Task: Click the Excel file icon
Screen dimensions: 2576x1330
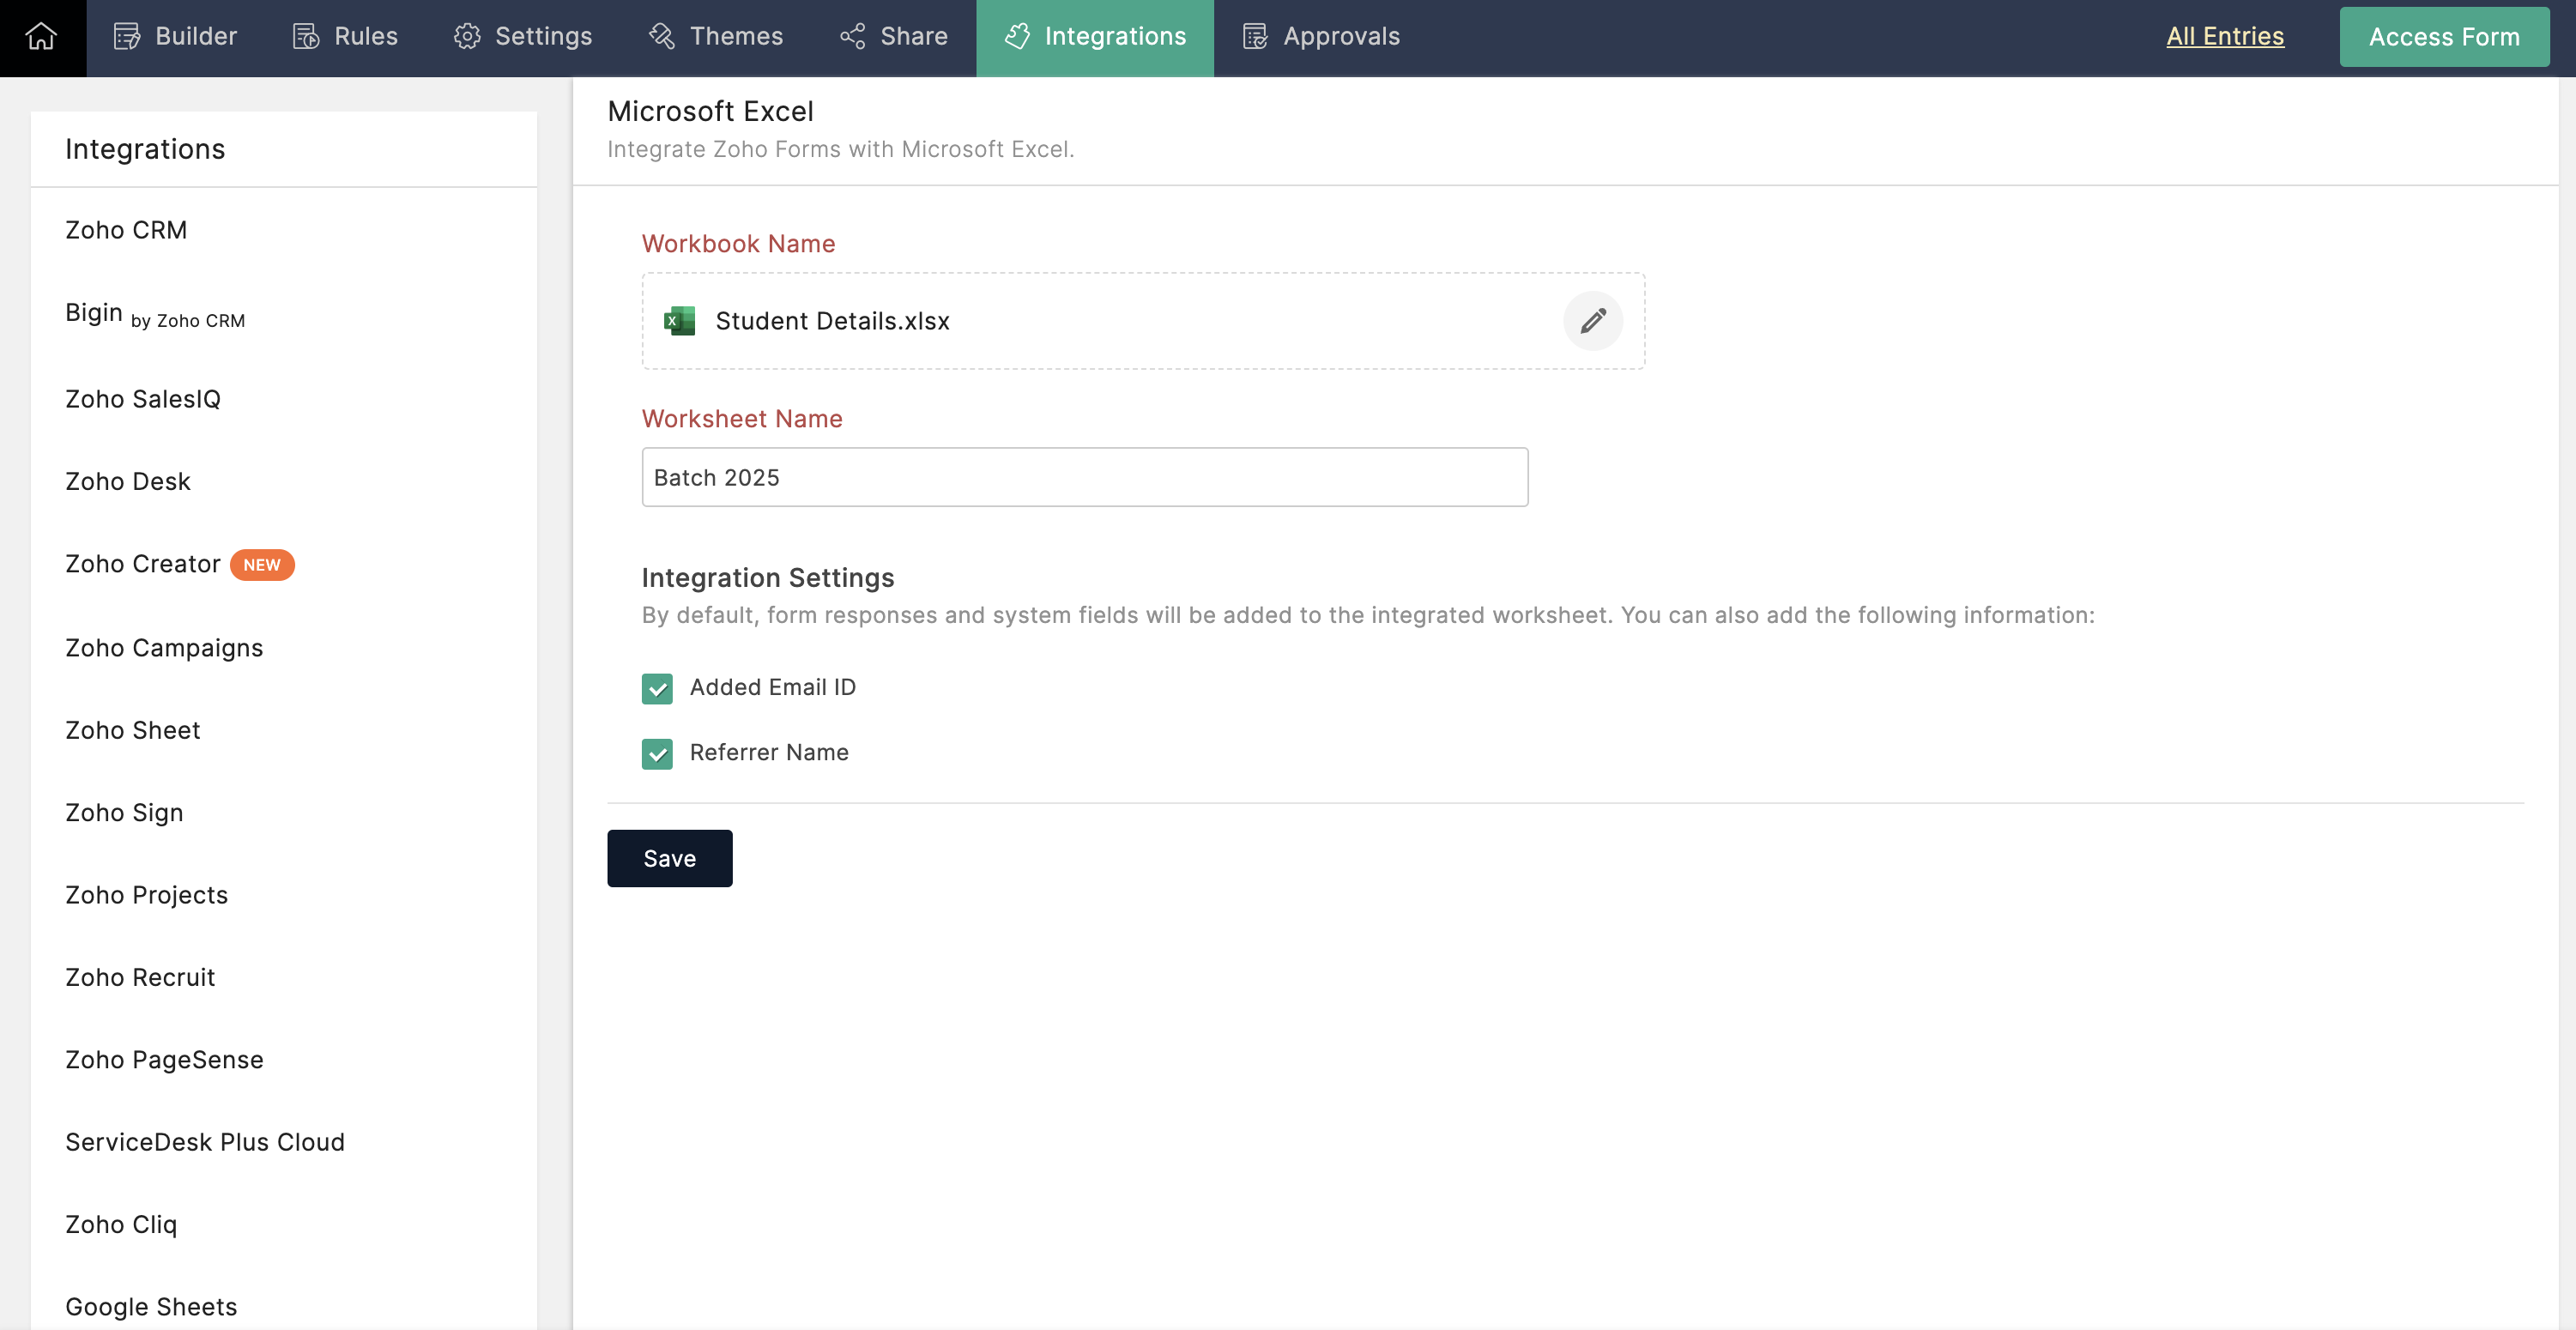Action: [x=679, y=321]
